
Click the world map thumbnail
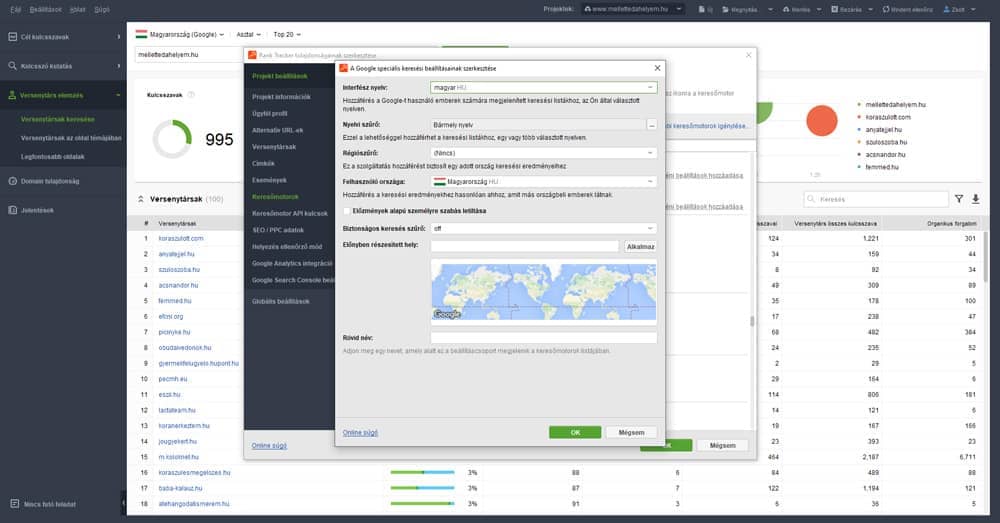click(543, 292)
